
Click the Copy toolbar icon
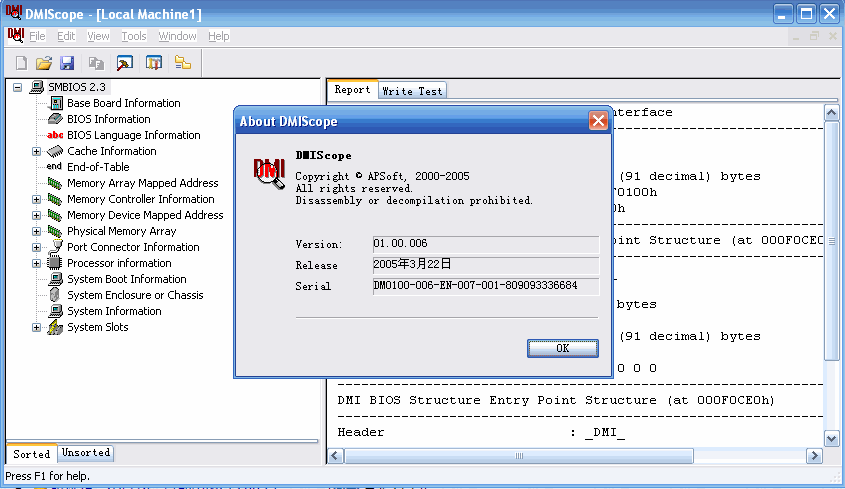pyautogui.click(x=96, y=63)
